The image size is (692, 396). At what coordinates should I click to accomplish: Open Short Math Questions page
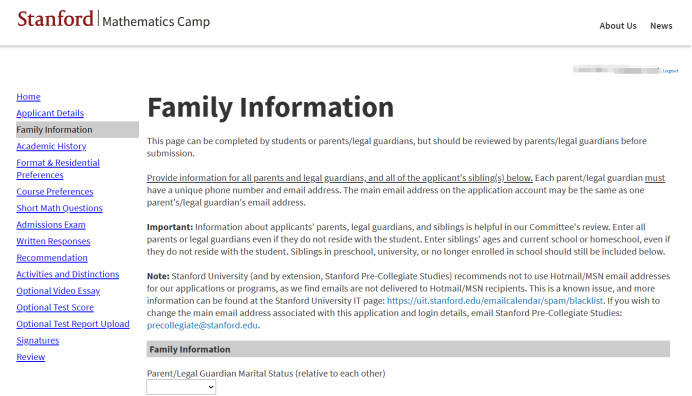pyautogui.click(x=59, y=208)
